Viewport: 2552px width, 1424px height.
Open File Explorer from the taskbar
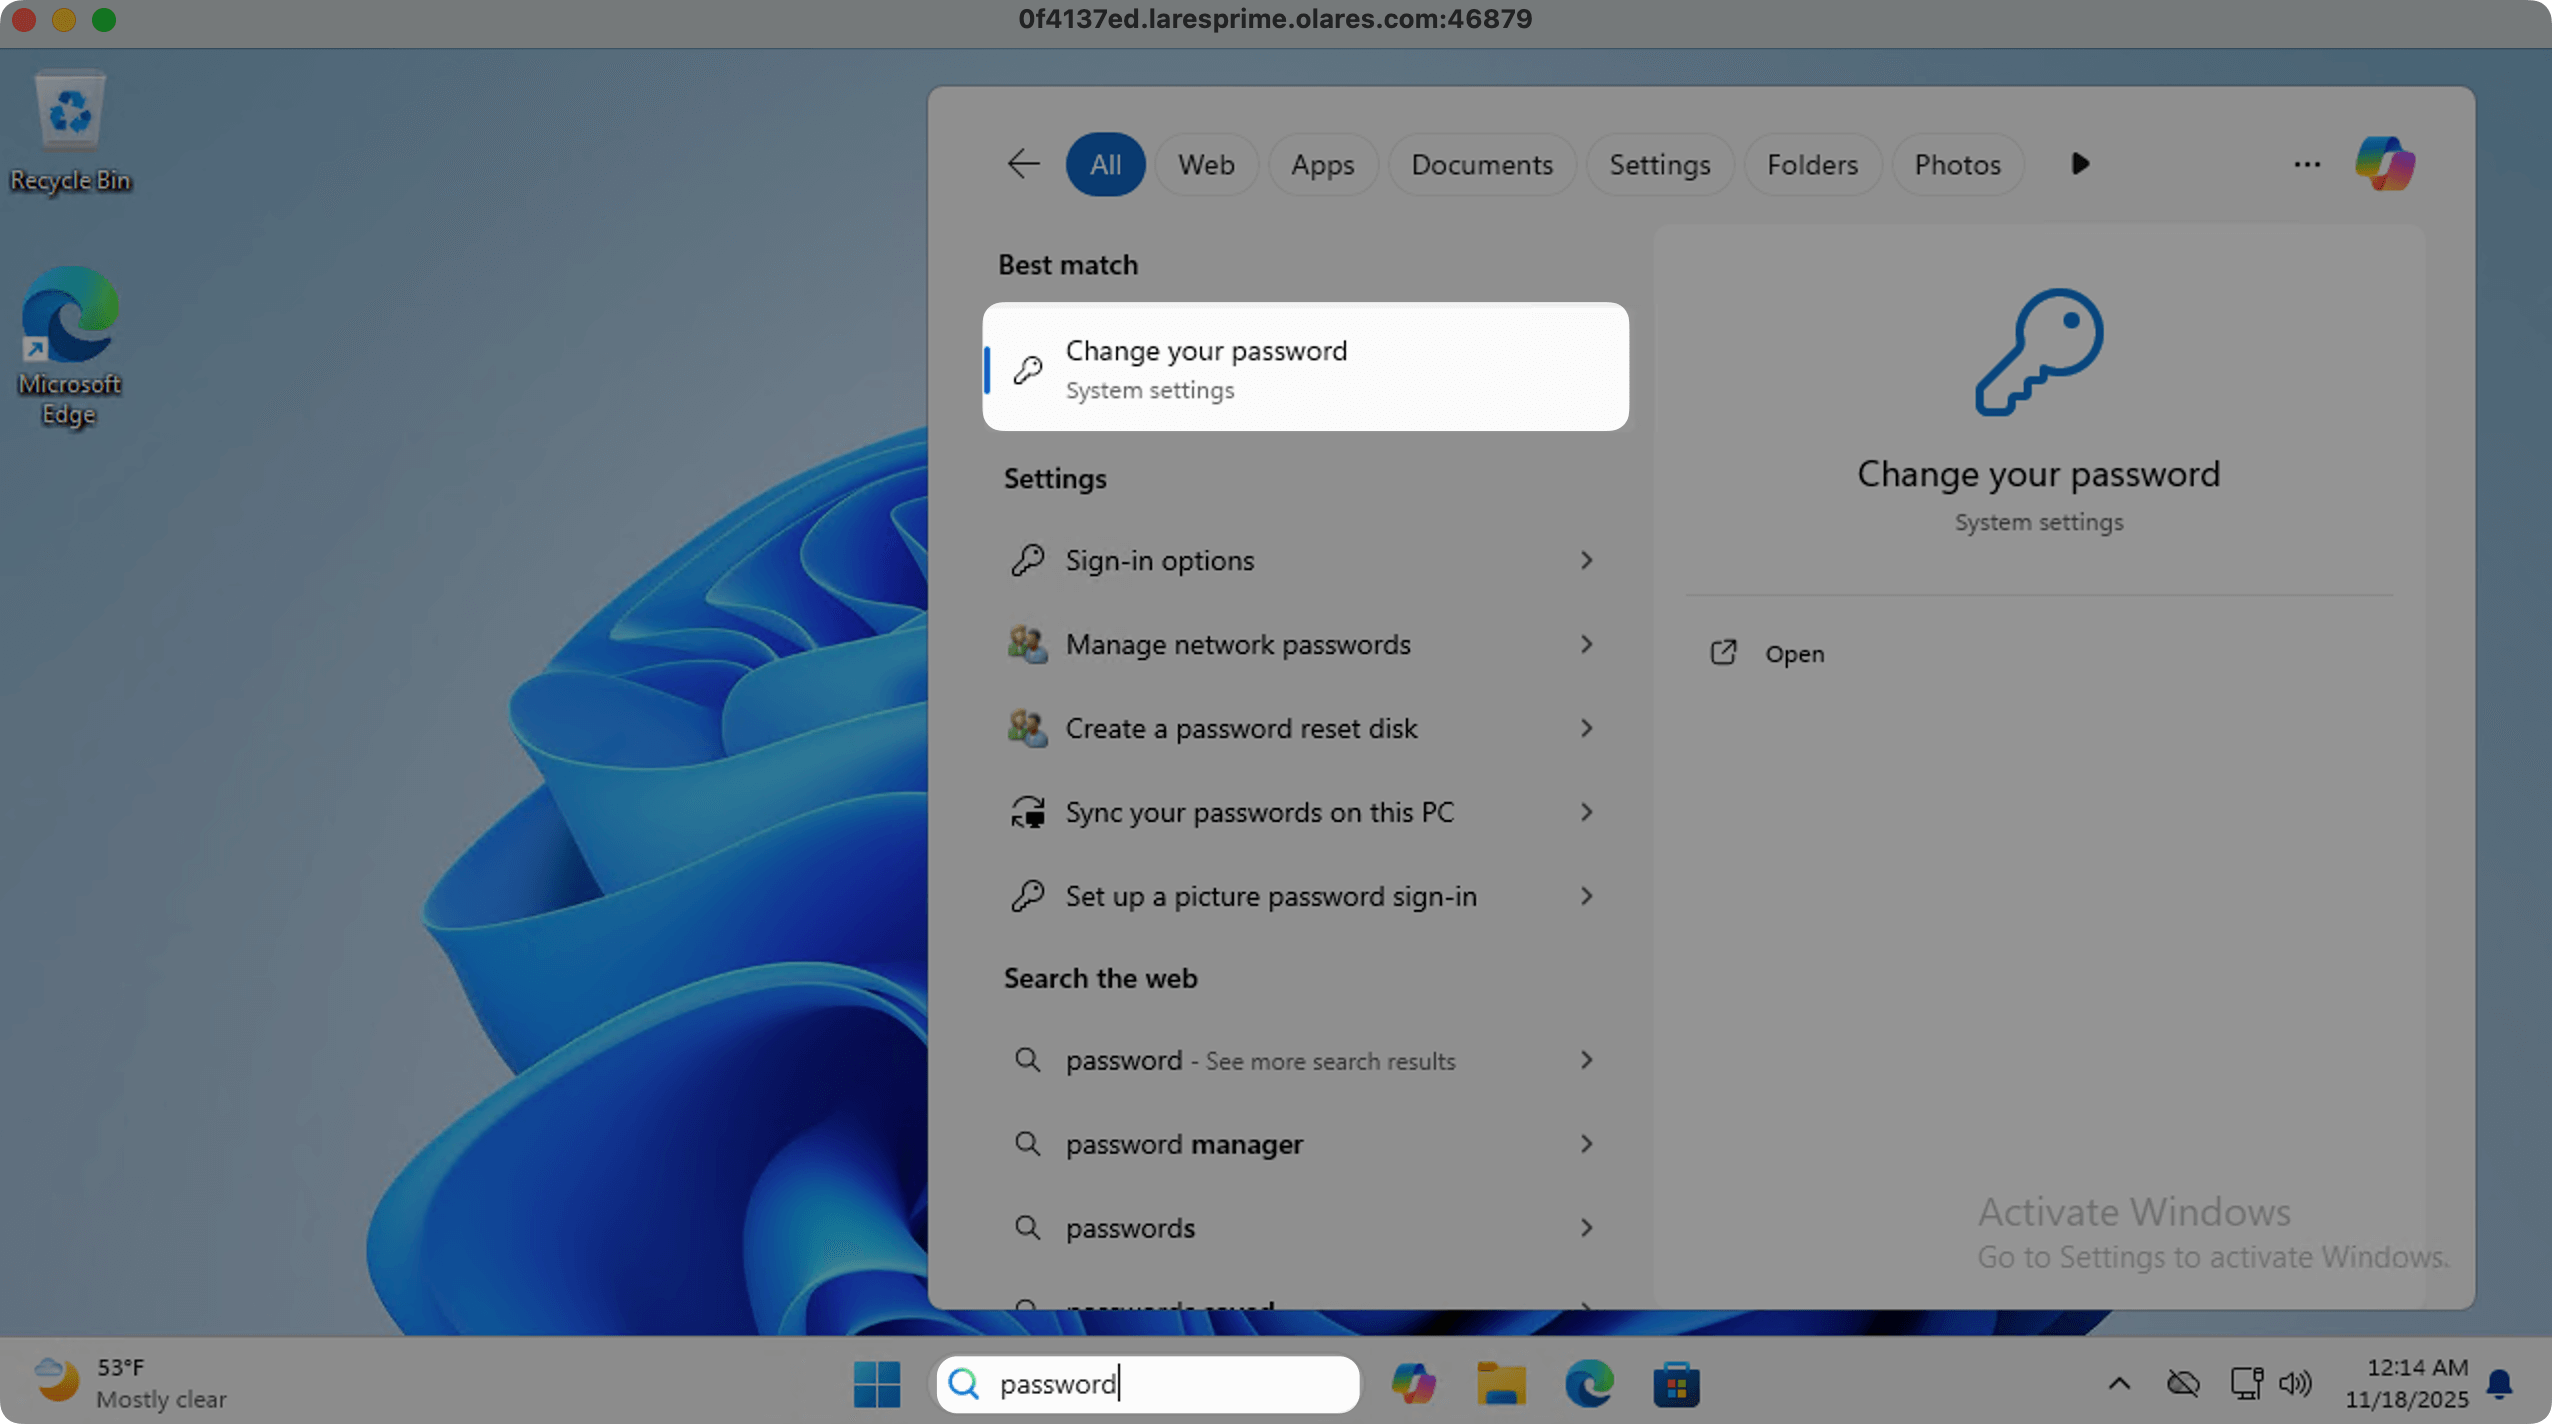coord(1503,1384)
